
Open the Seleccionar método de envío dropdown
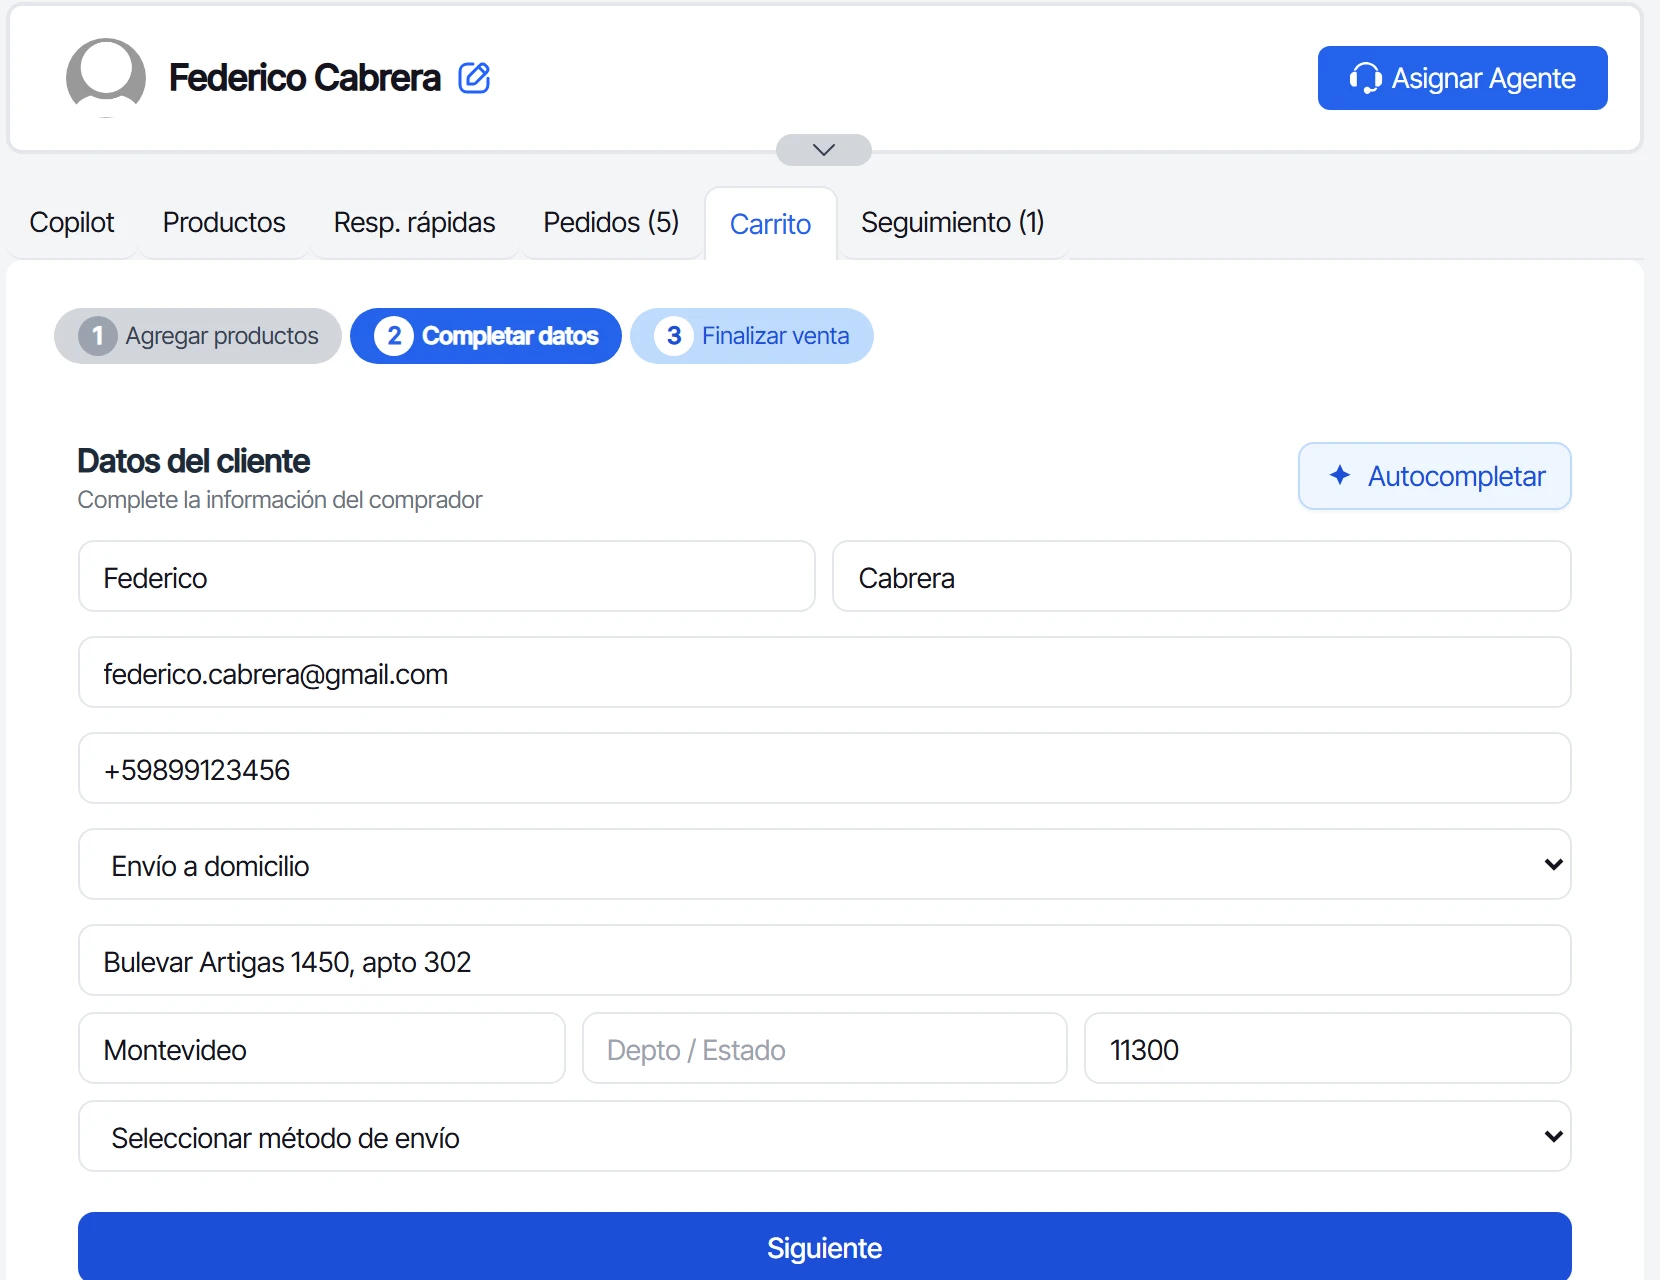tap(825, 1136)
